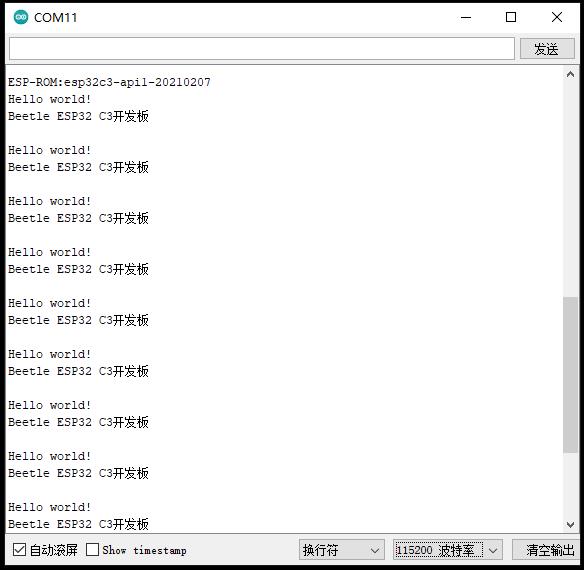This screenshot has height=570, width=584.
Task: Click the chevron arrow of baud rate combo
Action: (493, 550)
